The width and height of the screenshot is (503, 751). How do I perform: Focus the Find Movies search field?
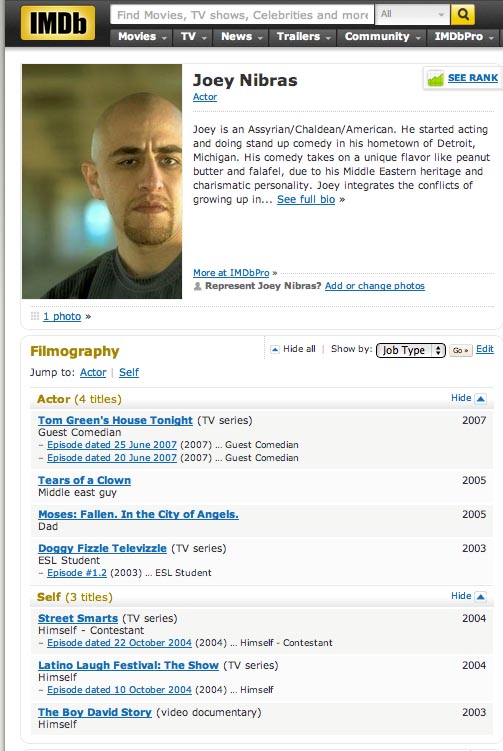tap(242, 15)
